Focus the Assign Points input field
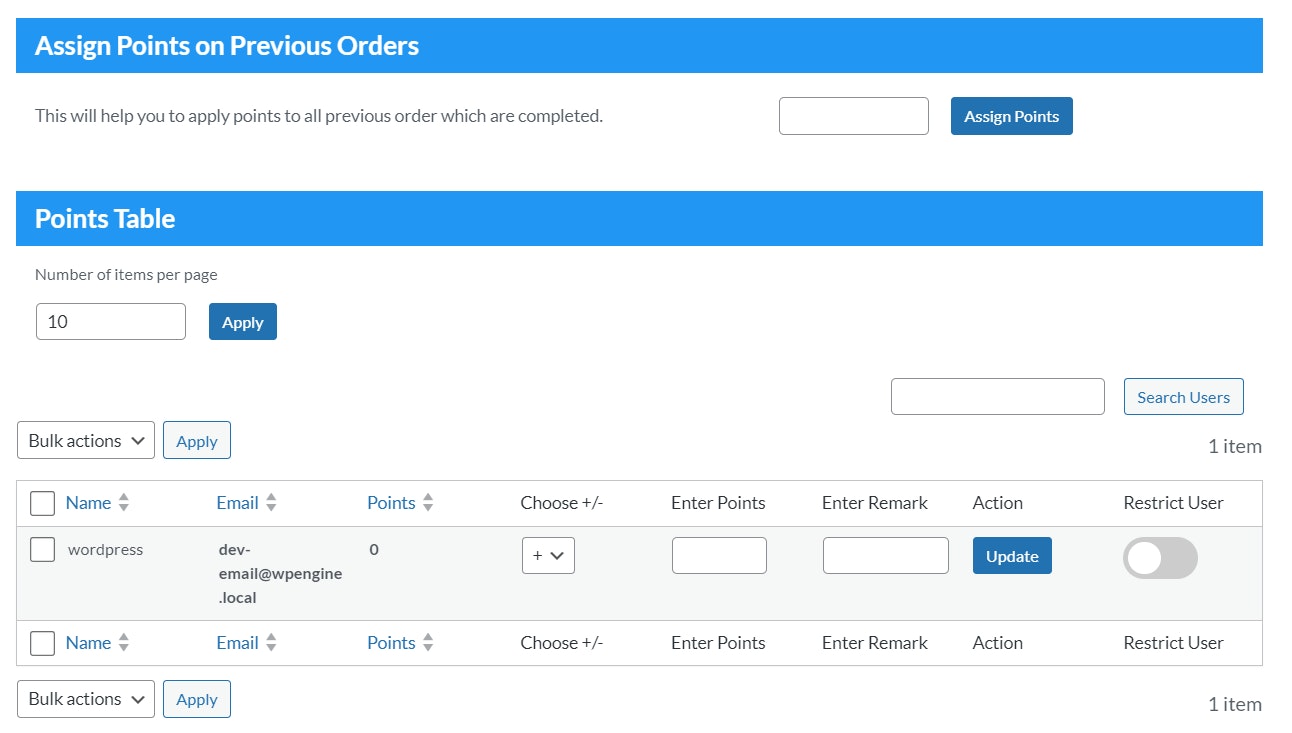Image resolution: width=1292 pixels, height=733 pixels. [854, 116]
